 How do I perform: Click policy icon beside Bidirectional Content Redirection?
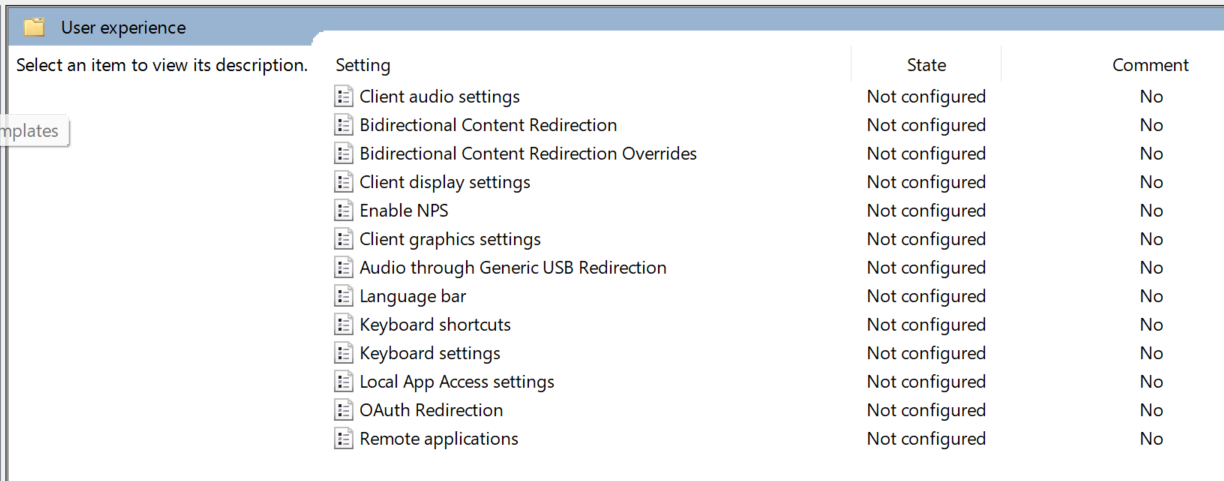tap(344, 125)
